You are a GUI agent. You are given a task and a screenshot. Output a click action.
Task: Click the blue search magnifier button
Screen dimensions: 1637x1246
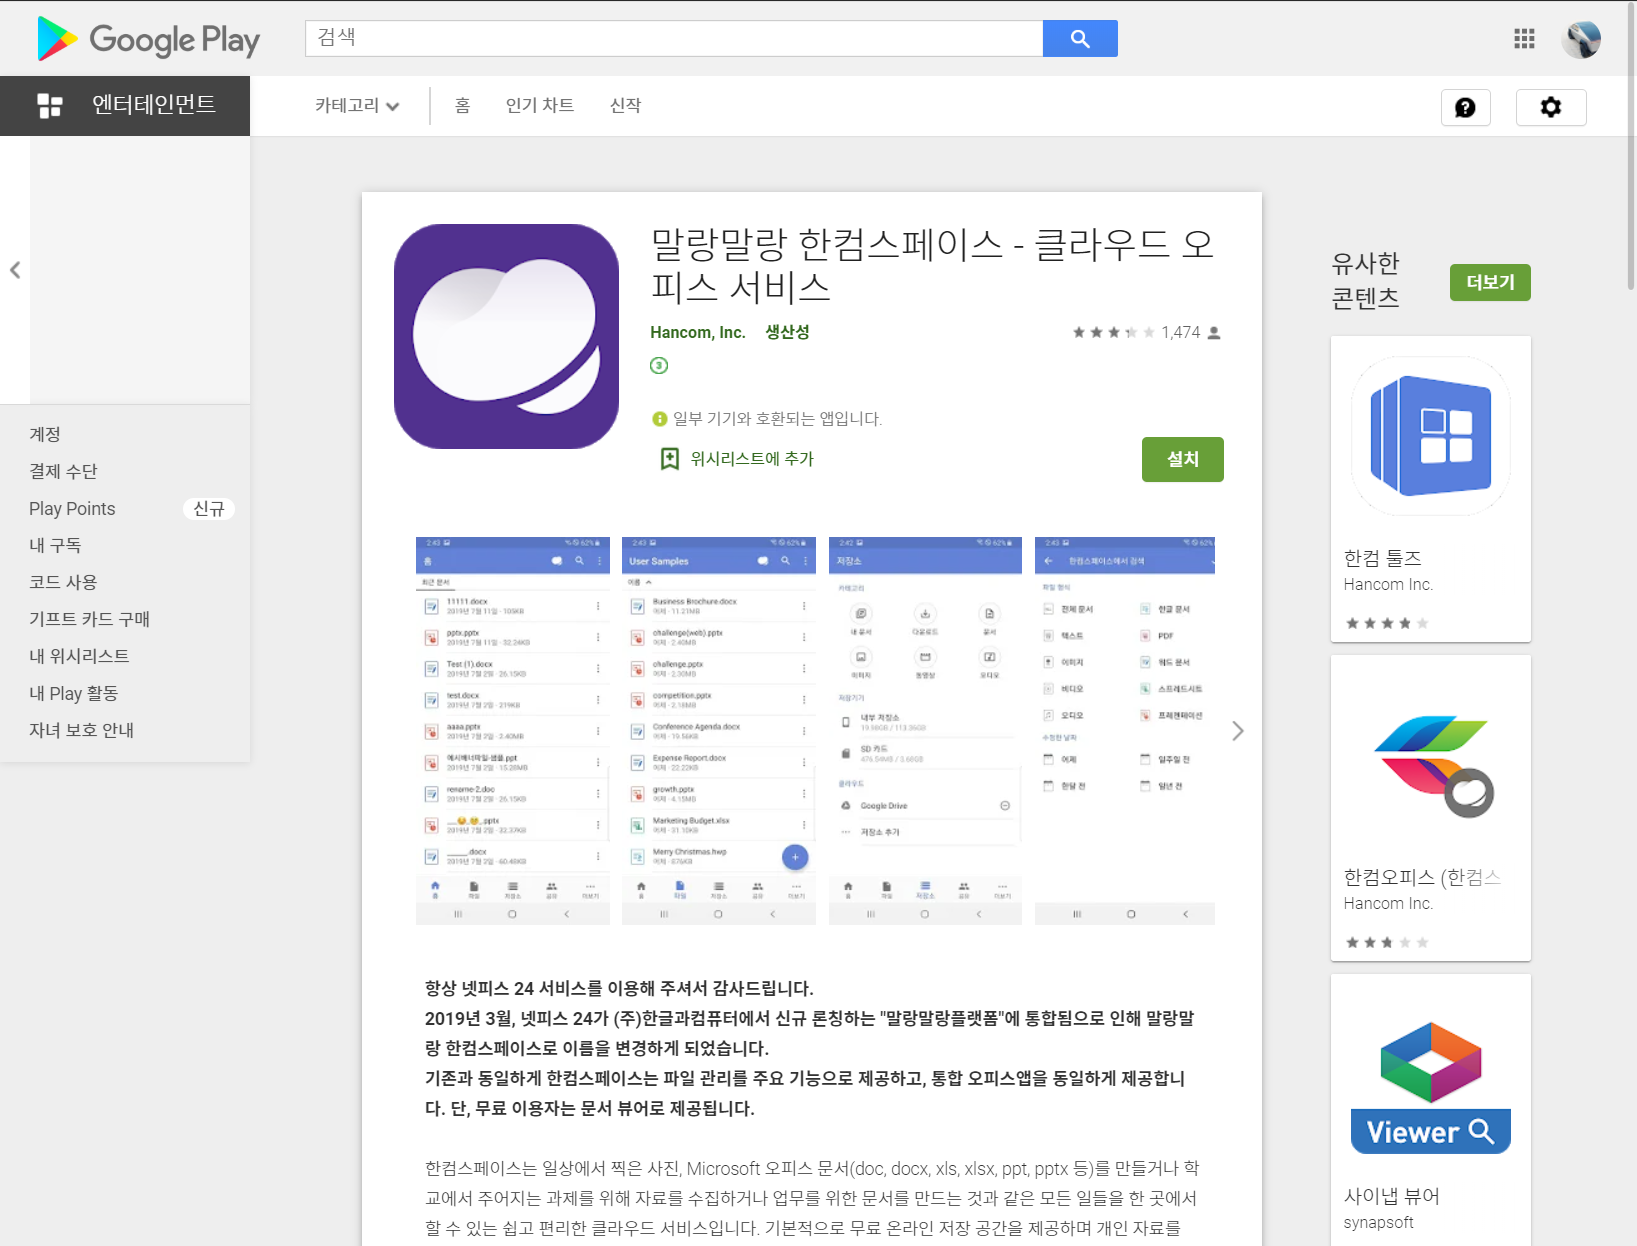point(1080,38)
